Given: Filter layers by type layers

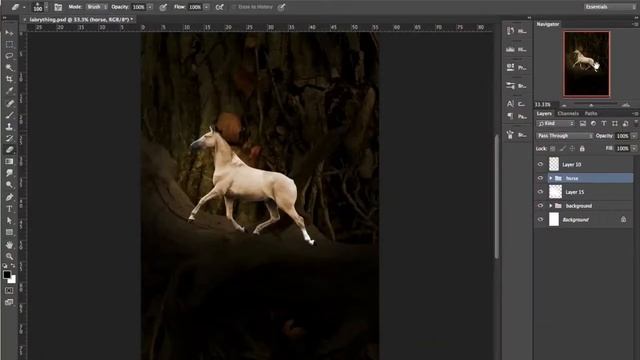Looking at the screenshot, I should tap(604, 123).
